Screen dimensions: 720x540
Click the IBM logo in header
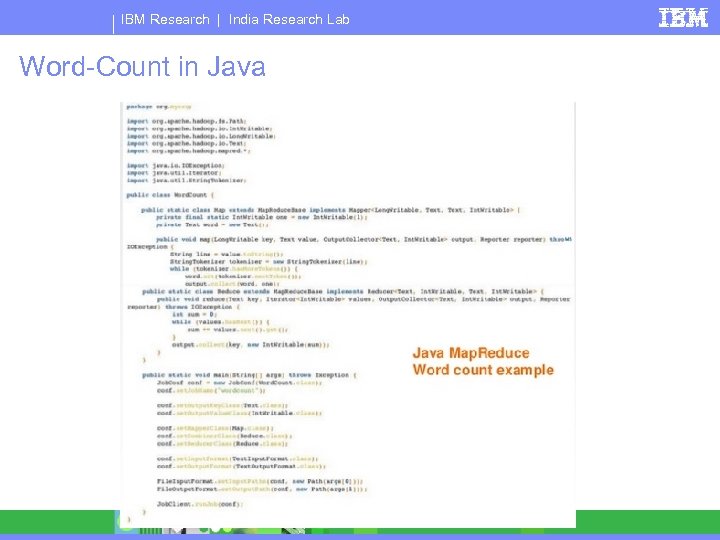coord(683,18)
